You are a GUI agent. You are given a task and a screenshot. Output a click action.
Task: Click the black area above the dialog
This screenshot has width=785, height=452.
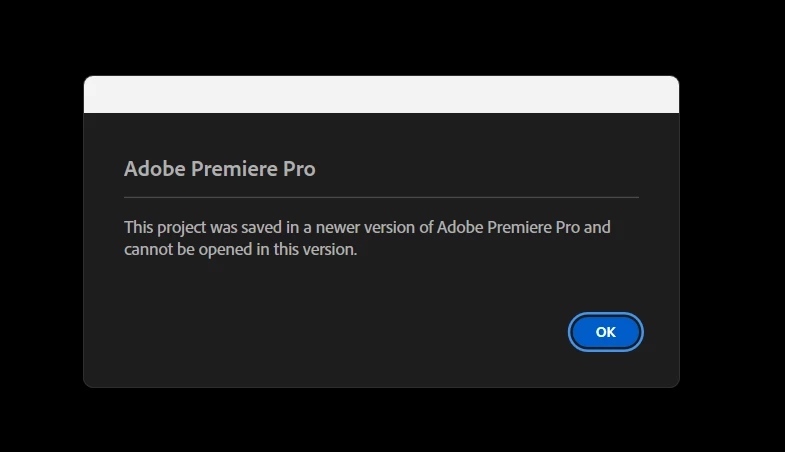pyautogui.click(x=381, y=35)
